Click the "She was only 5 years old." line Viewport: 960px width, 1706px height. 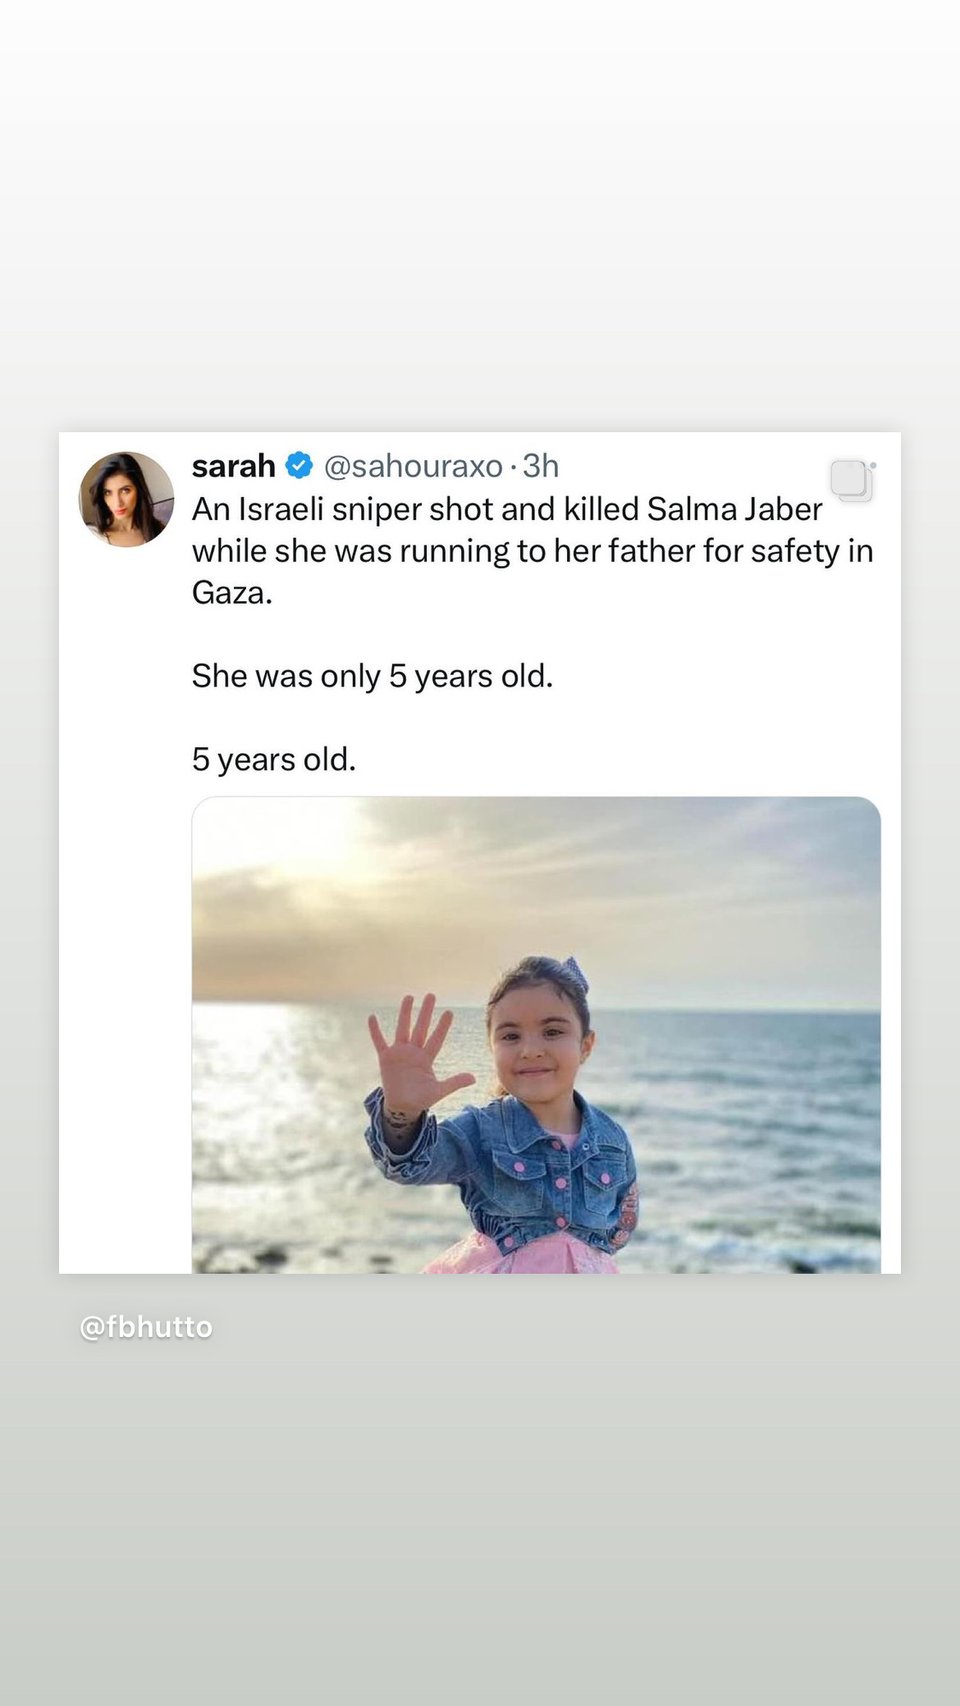[x=372, y=676]
